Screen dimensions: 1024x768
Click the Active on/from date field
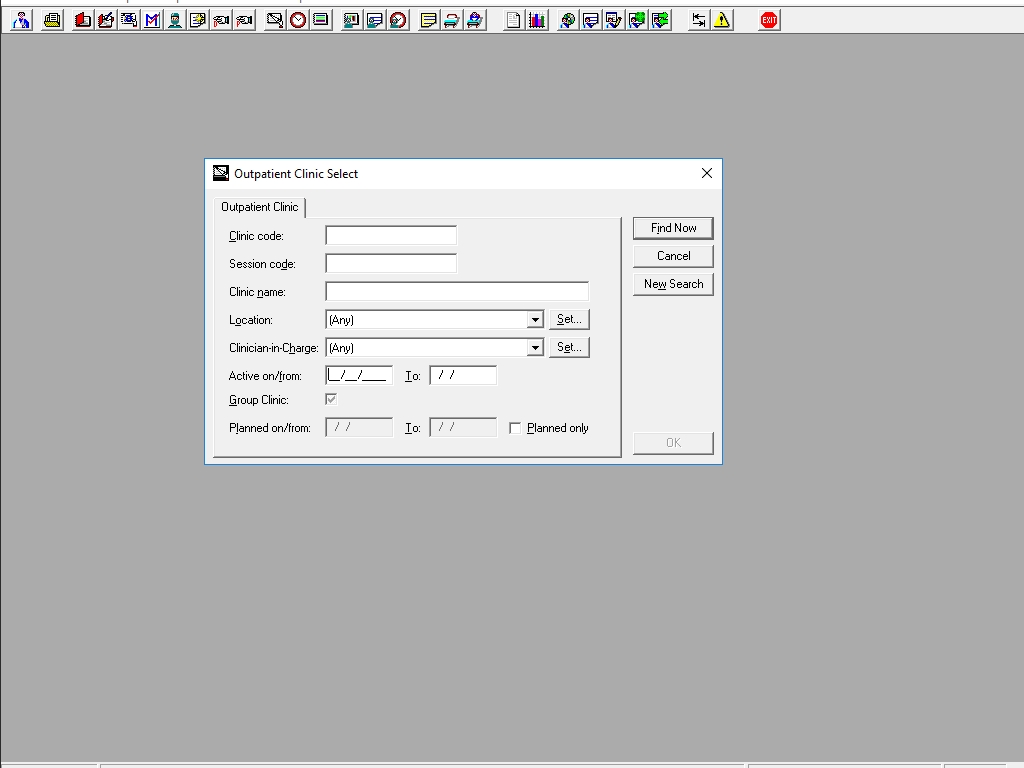pos(359,376)
